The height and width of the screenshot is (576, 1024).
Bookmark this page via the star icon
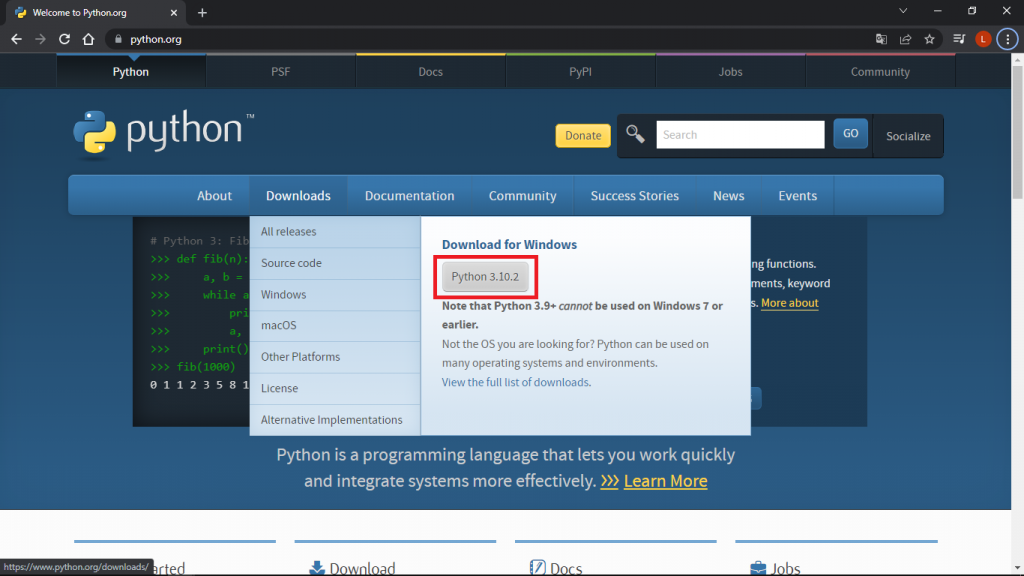[931, 39]
